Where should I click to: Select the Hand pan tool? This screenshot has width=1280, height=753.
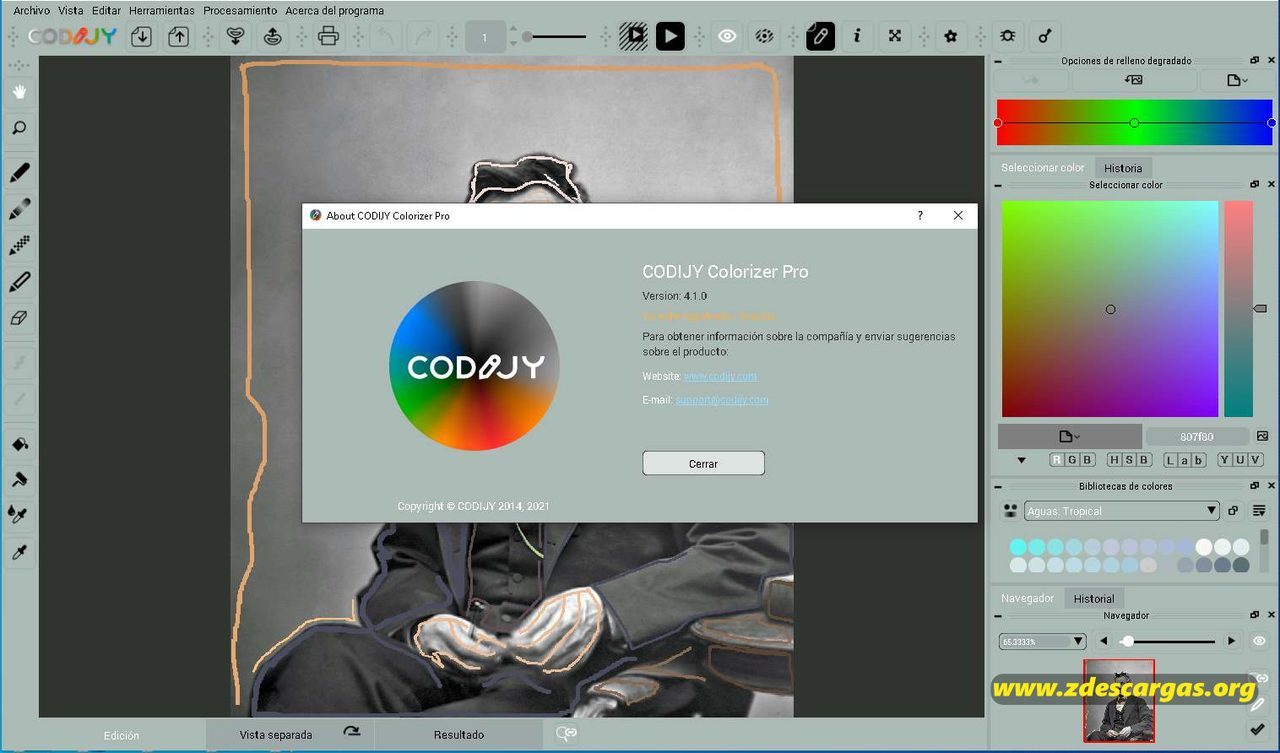click(x=19, y=92)
